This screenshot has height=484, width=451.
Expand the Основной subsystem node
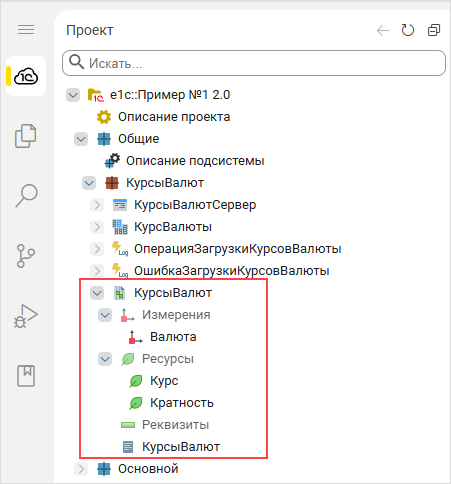coord(81,469)
